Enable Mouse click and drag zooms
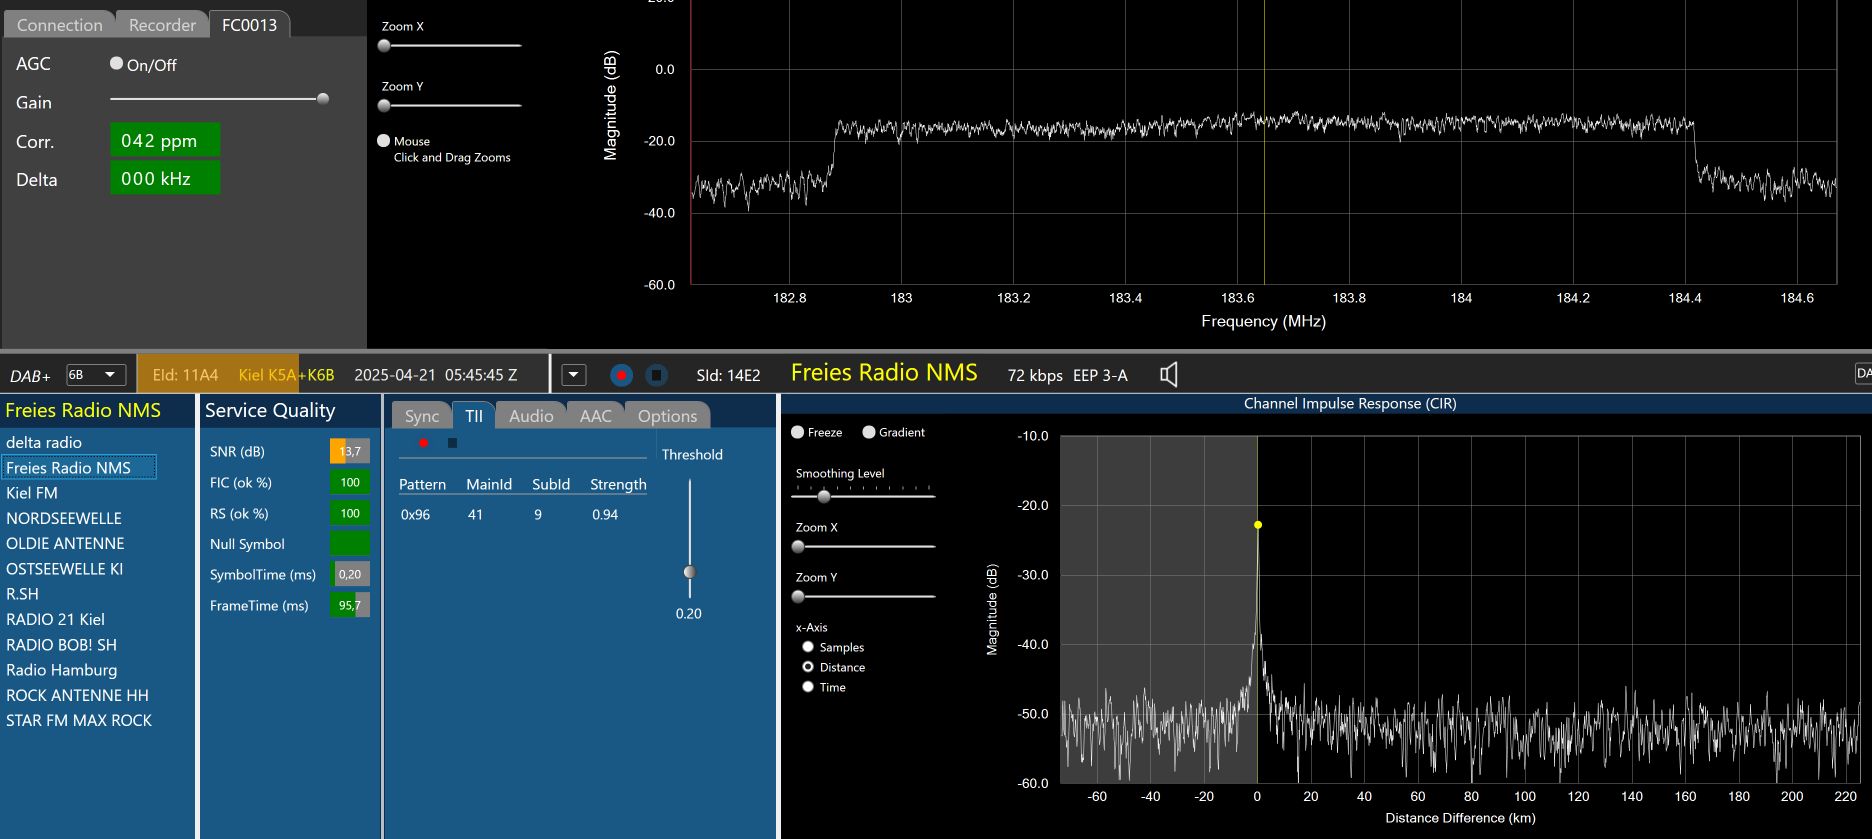Image resolution: width=1872 pixels, height=839 pixels. point(384,141)
